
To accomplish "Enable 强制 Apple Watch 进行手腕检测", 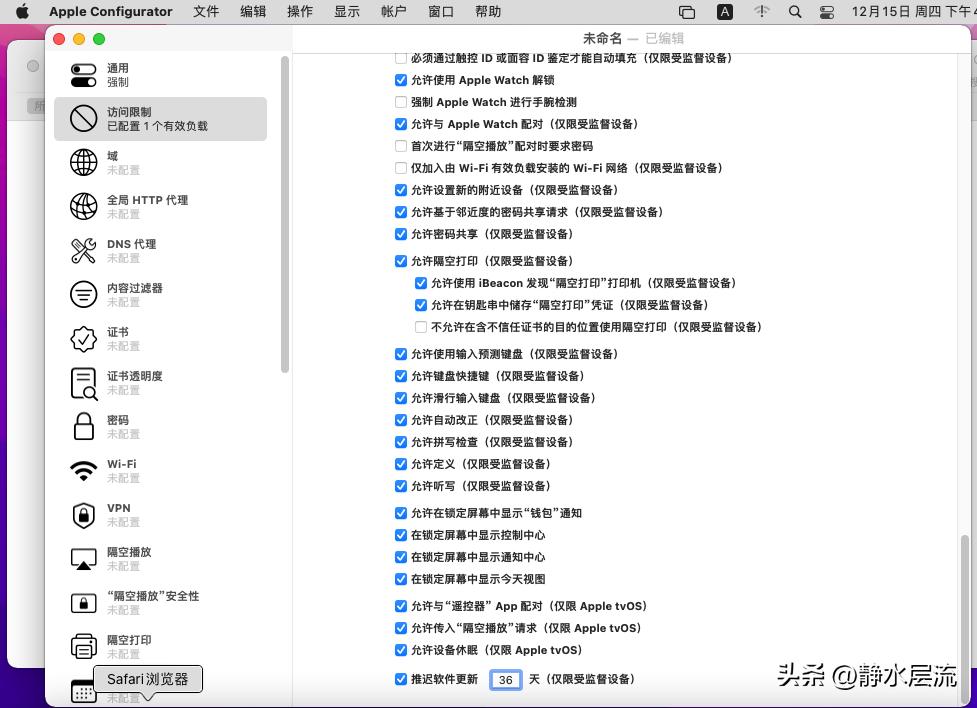I will [400, 102].
